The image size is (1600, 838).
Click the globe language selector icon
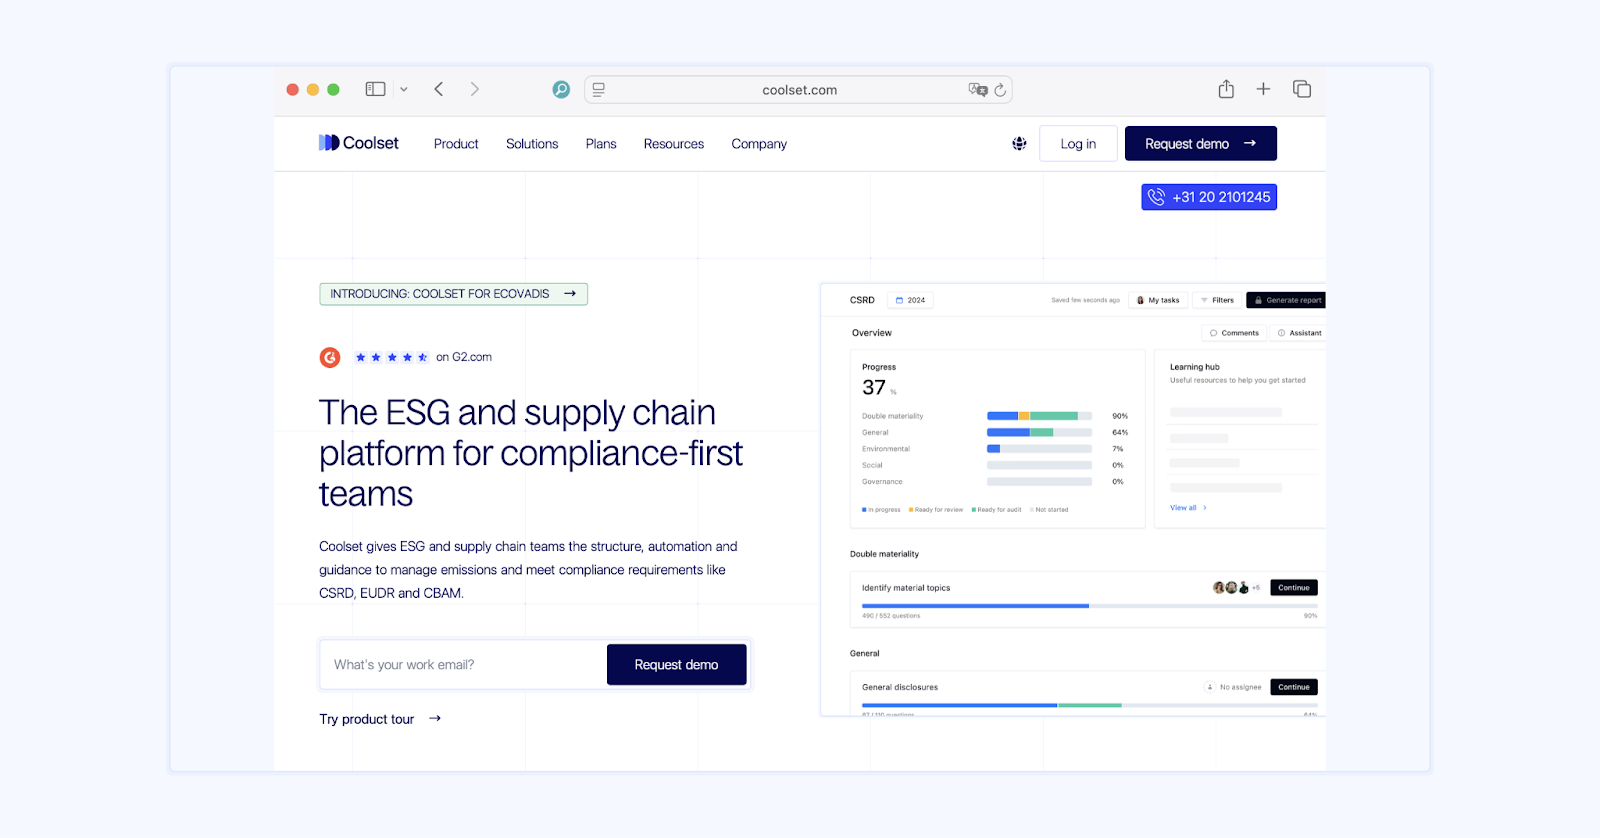pos(1019,143)
